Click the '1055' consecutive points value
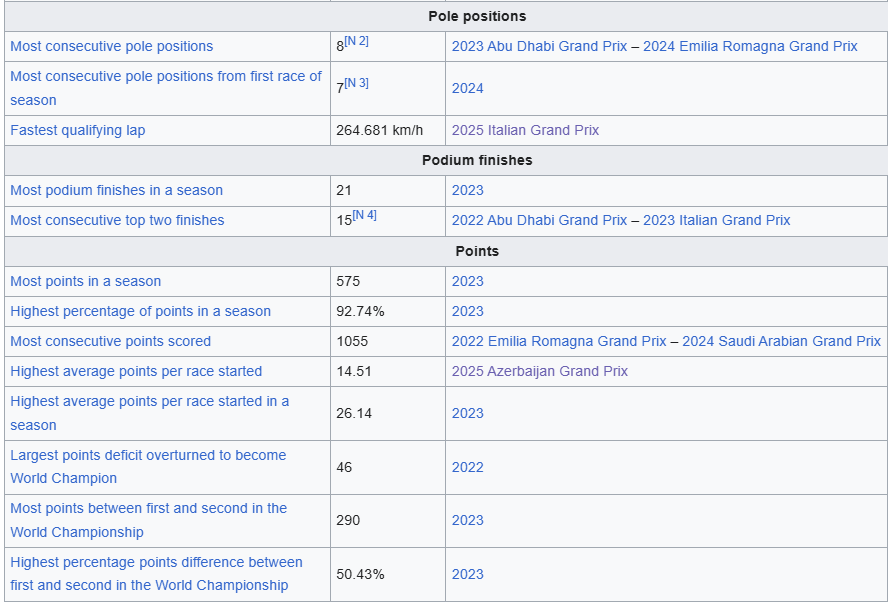Viewport: 888px width, 602px height. click(352, 341)
